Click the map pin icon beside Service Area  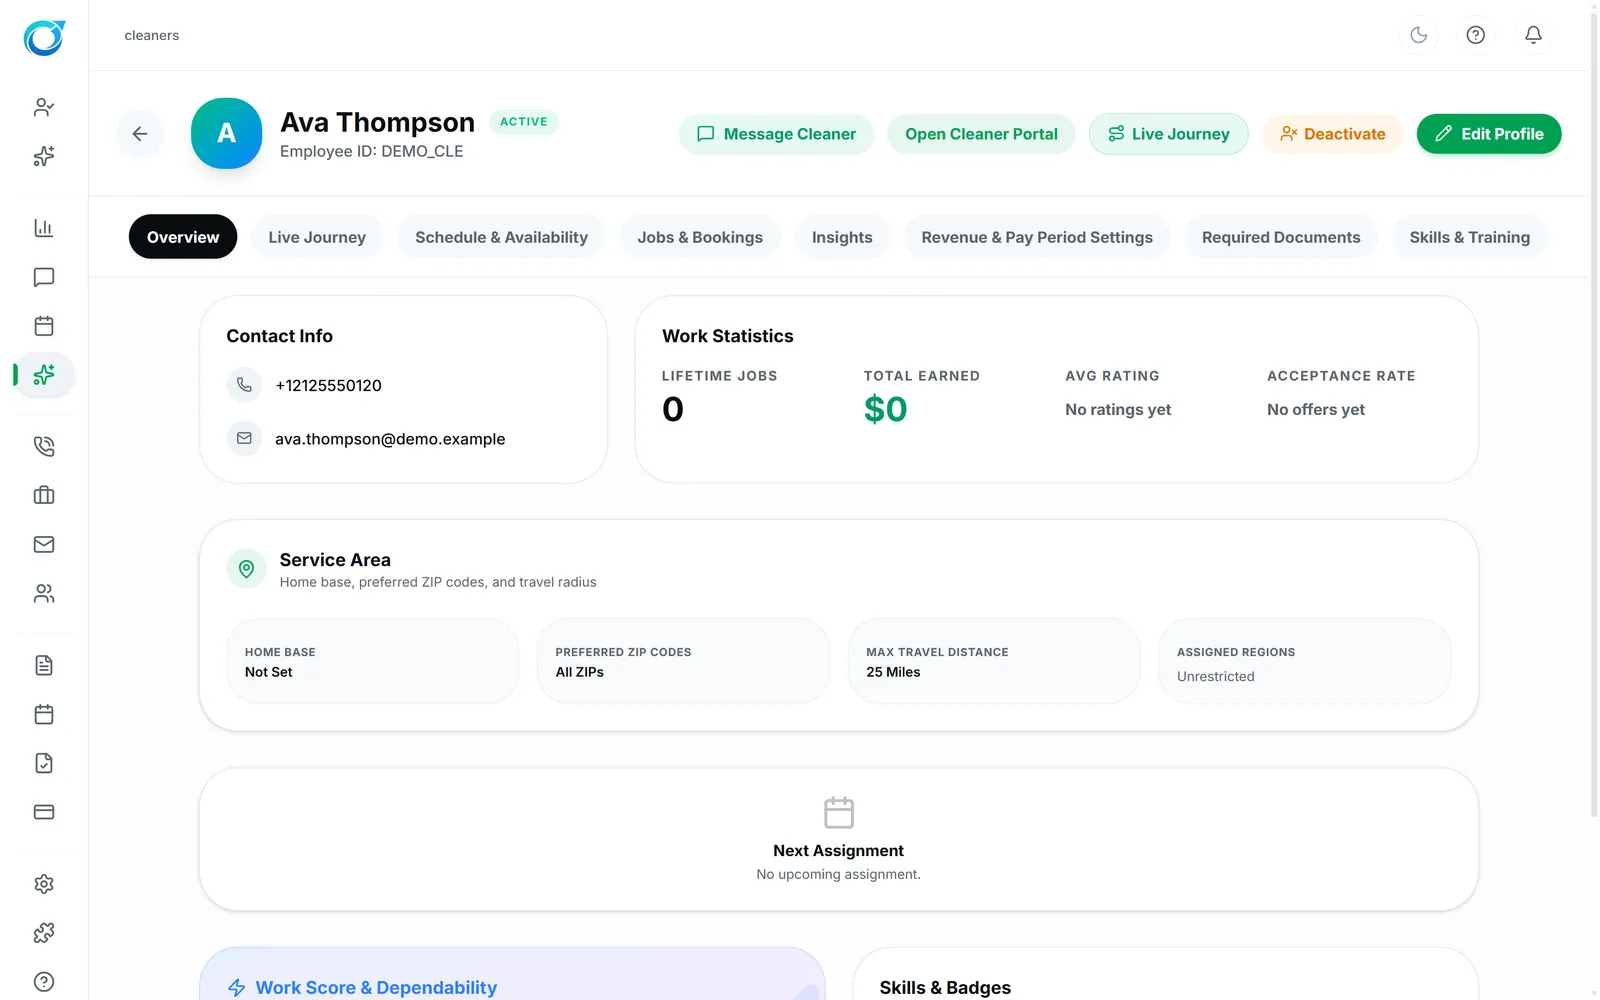246,569
